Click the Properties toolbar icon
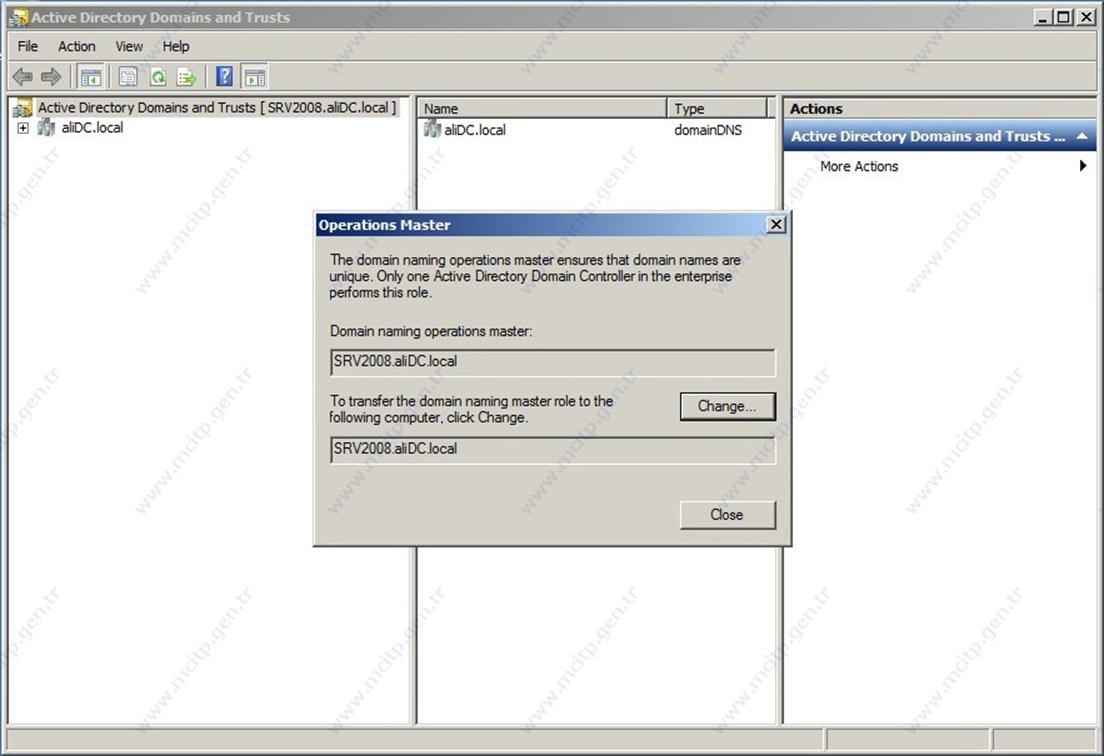Image resolution: width=1104 pixels, height=756 pixels. 127,77
